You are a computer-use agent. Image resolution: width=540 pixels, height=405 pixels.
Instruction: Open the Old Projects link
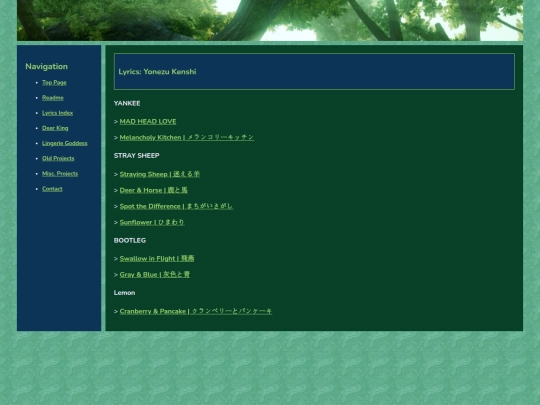tap(58, 158)
